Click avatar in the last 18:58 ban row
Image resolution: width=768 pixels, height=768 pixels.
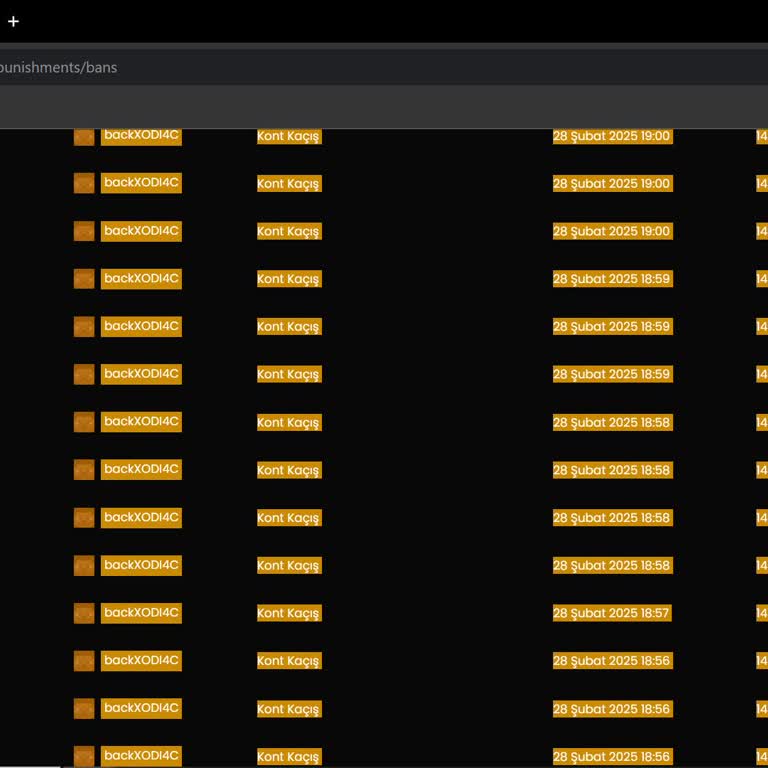[84, 565]
